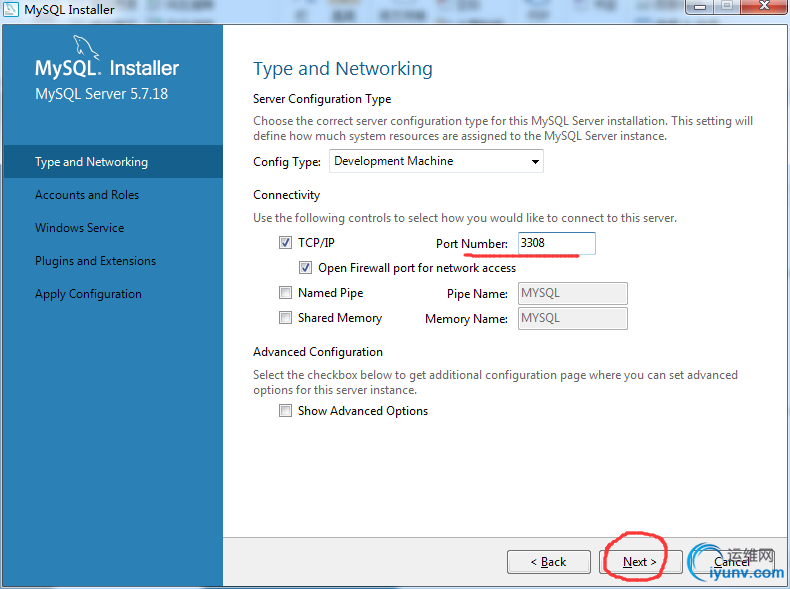The height and width of the screenshot is (589, 790).
Task: Open the Config Type dropdown
Action: (x=436, y=161)
